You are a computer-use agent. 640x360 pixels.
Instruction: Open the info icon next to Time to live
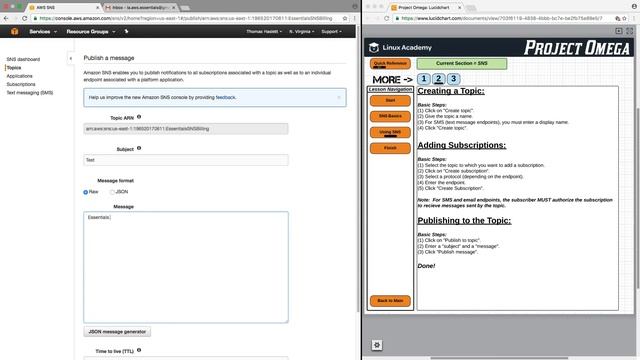coord(139,351)
